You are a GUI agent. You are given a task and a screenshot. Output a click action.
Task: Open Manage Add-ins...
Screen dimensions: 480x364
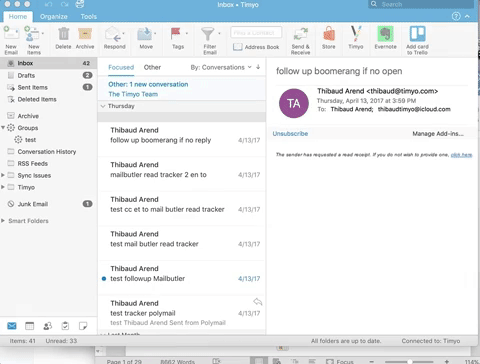click(x=438, y=134)
